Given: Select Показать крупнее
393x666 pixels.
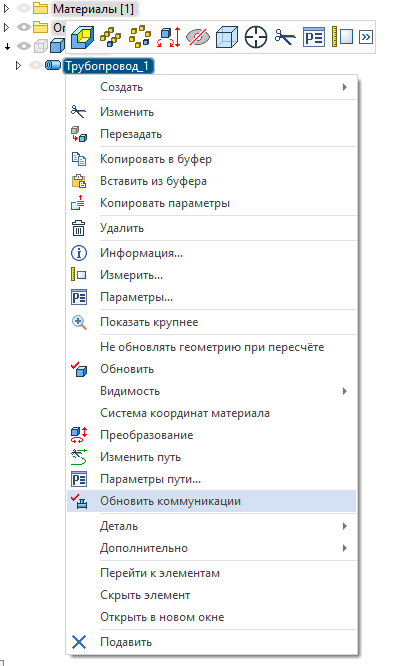Looking at the screenshot, I should click(212, 322).
